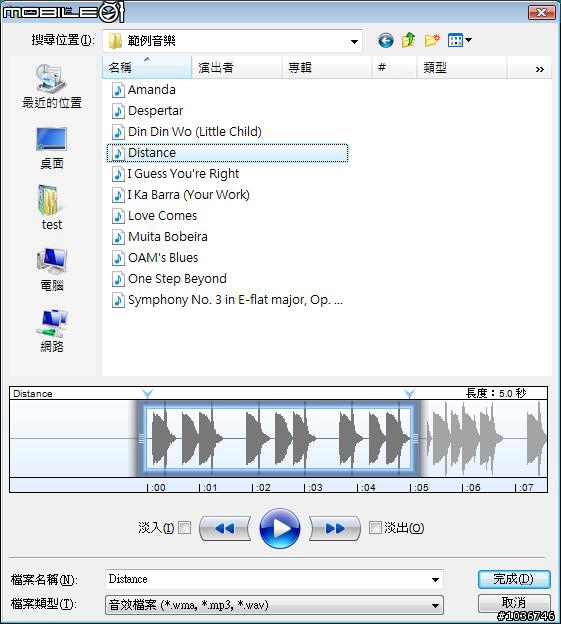Enable the 淡入 fade-in checkbox
The width and height of the screenshot is (561, 624).
[184, 528]
